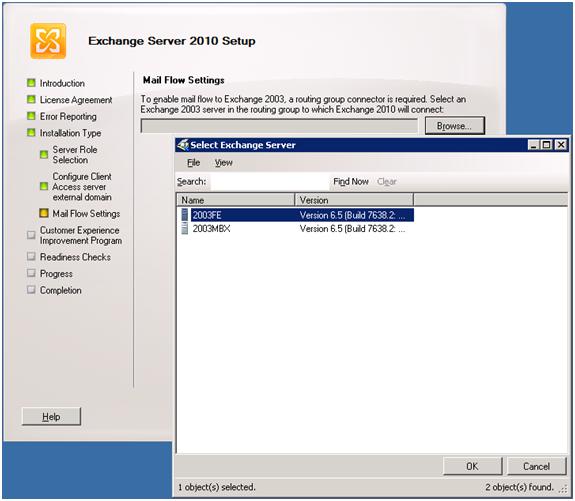This screenshot has height=501, width=575.
Task: Click '1 object(s) selected.' status text
Action: [x=217, y=487]
